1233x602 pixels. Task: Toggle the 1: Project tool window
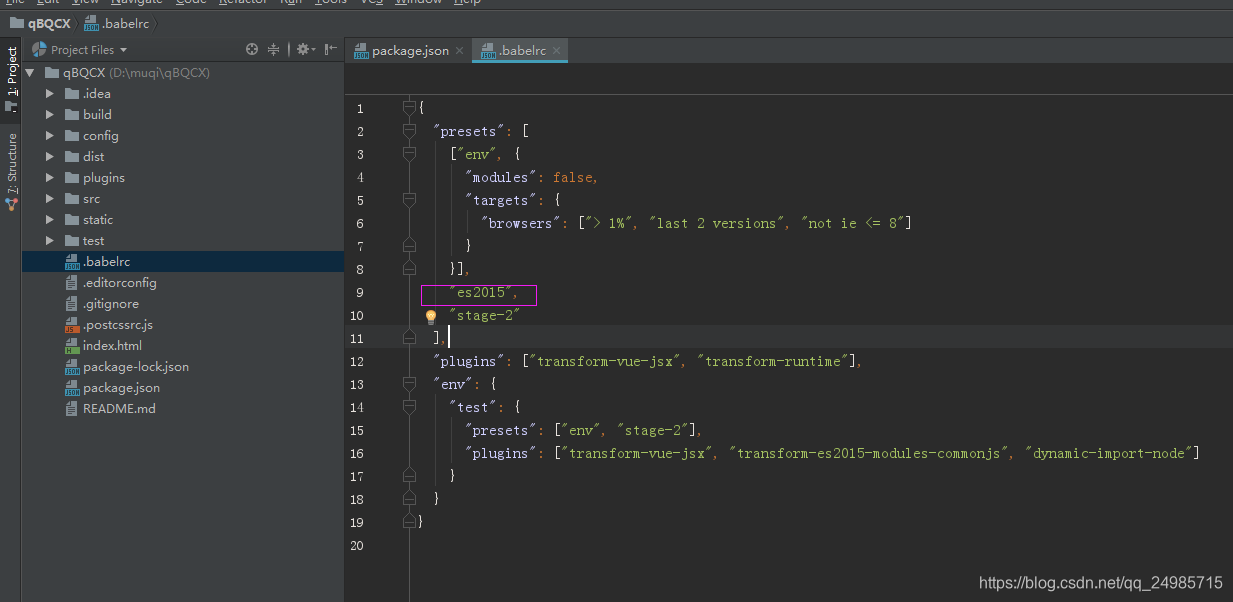pyautogui.click(x=11, y=78)
